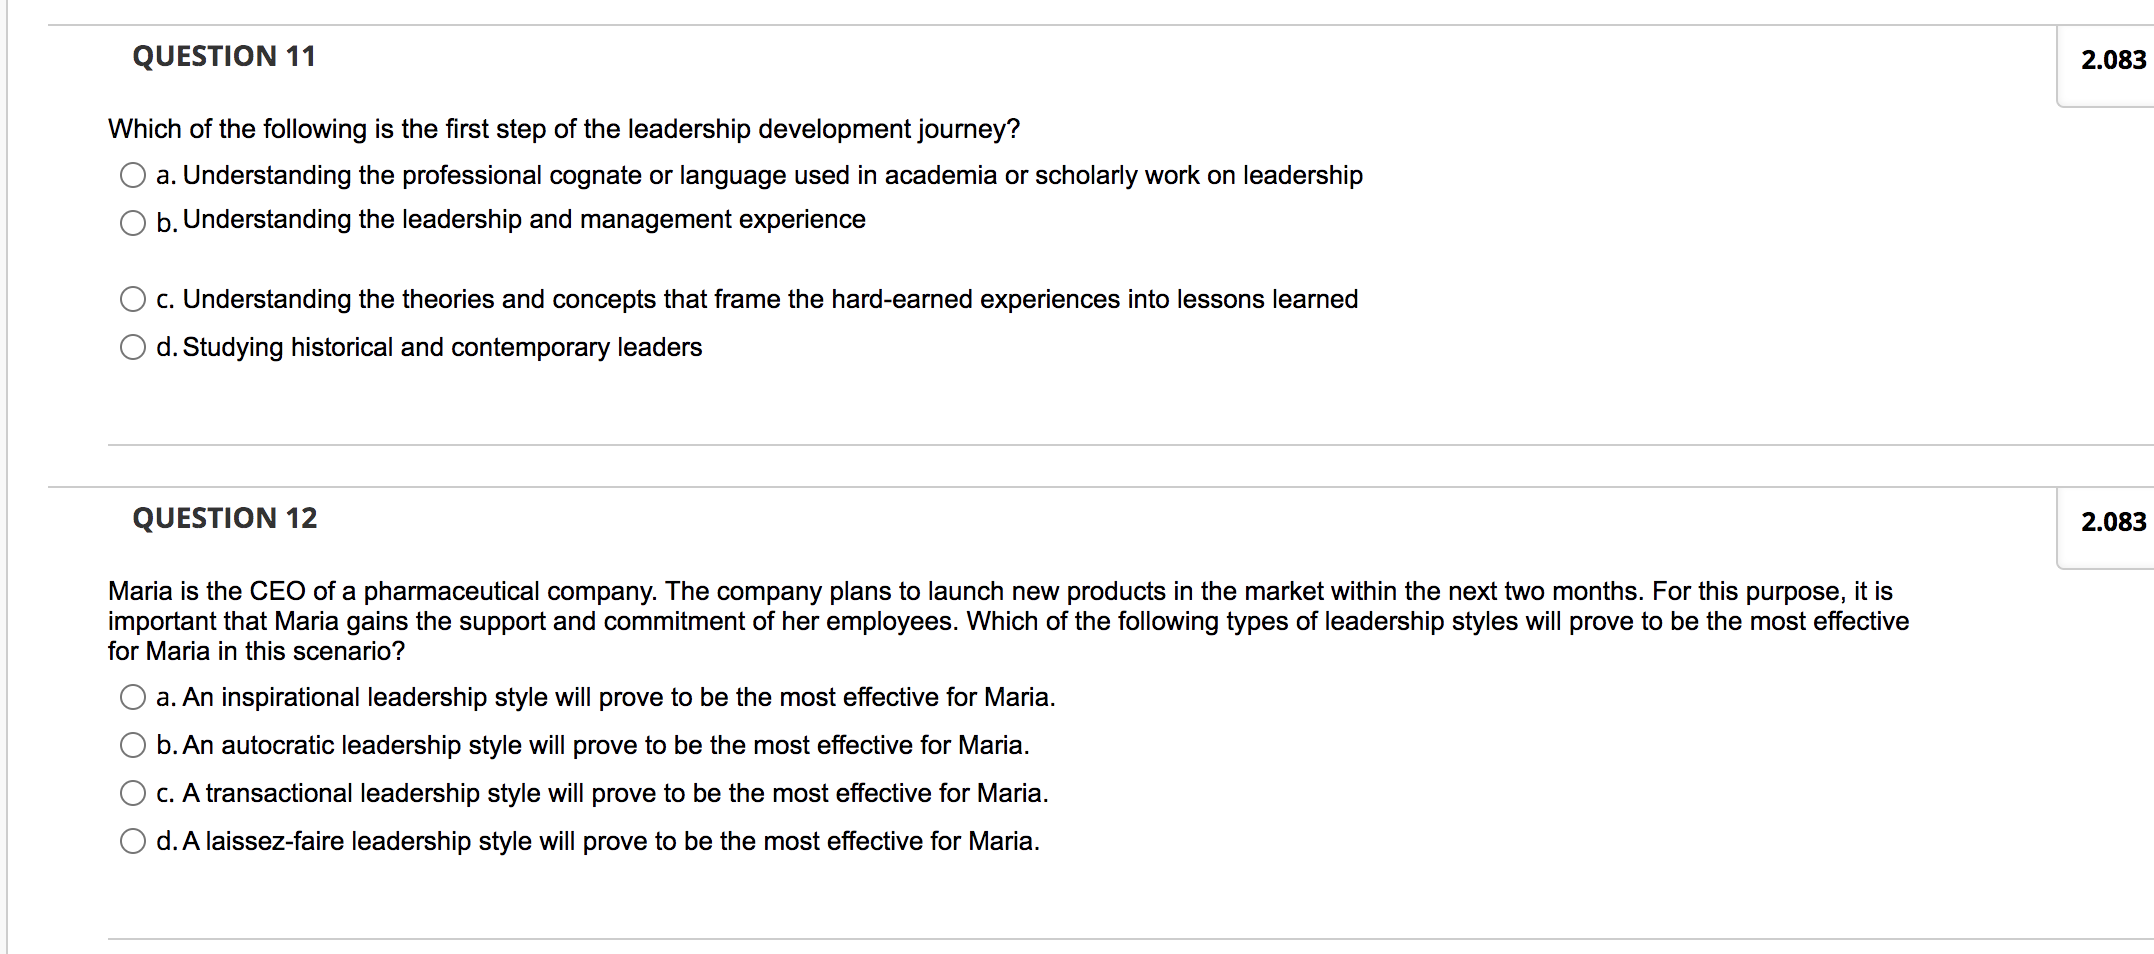Image resolution: width=2154 pixels, height=954 pixels.
Task: Select Question 12 option a radio button
Action: [x=133, y=697]
